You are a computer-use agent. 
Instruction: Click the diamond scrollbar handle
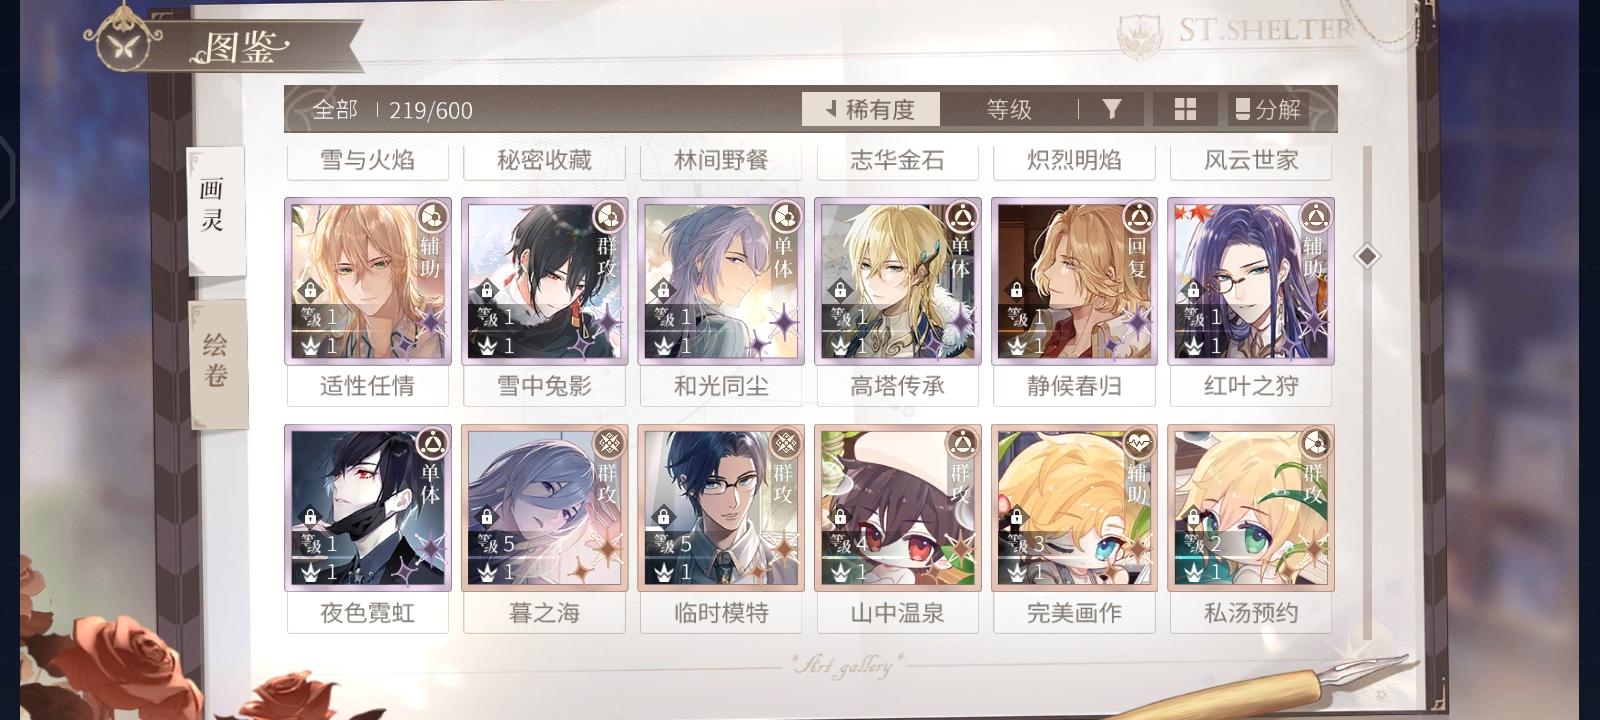point(1367,256)
